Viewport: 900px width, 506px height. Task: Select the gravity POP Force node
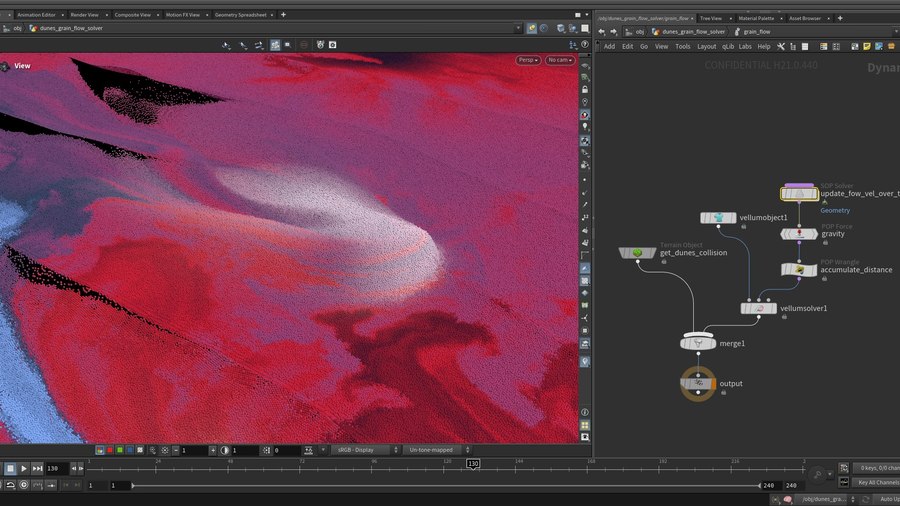click(799, 234)
